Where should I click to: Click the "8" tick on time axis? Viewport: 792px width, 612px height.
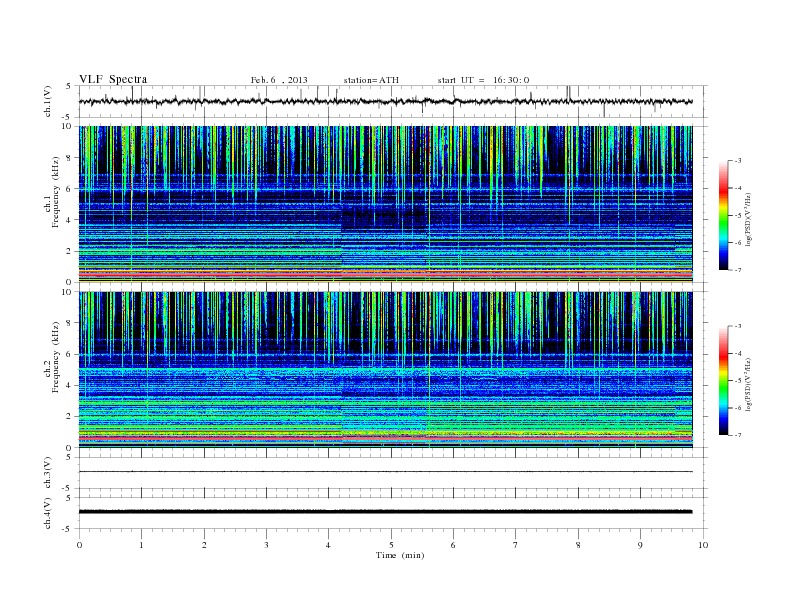(578, 545)
